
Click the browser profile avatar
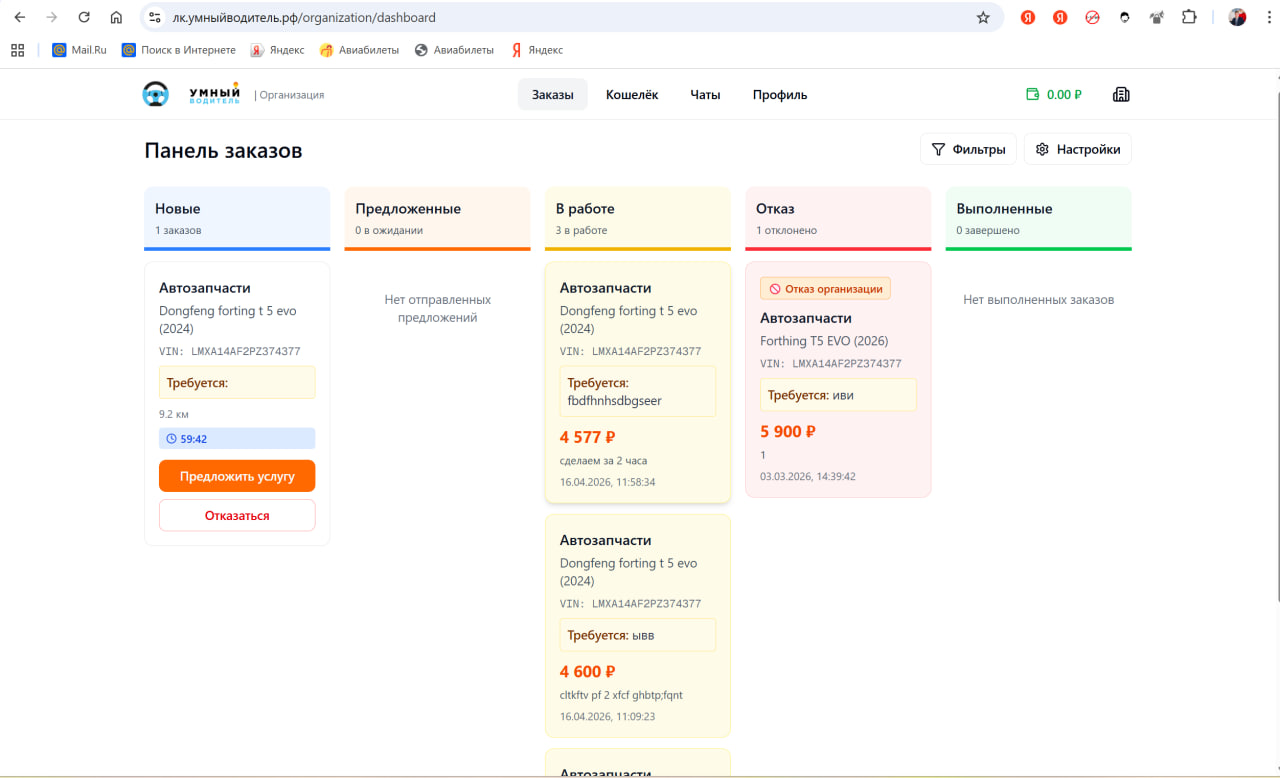click(1238, 17)
